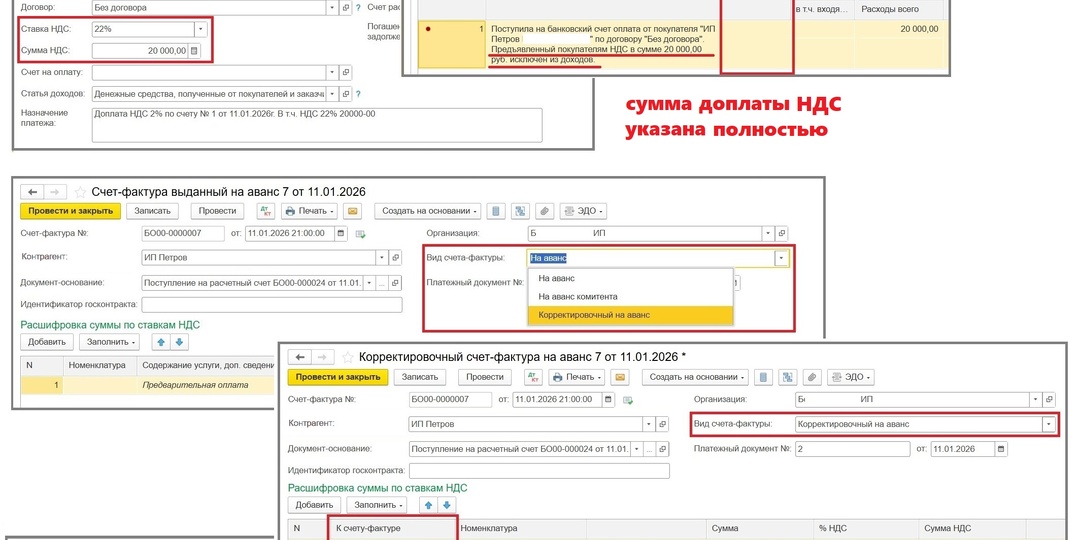Click help question mark beside Статья доходов

(x=360, y=94)
